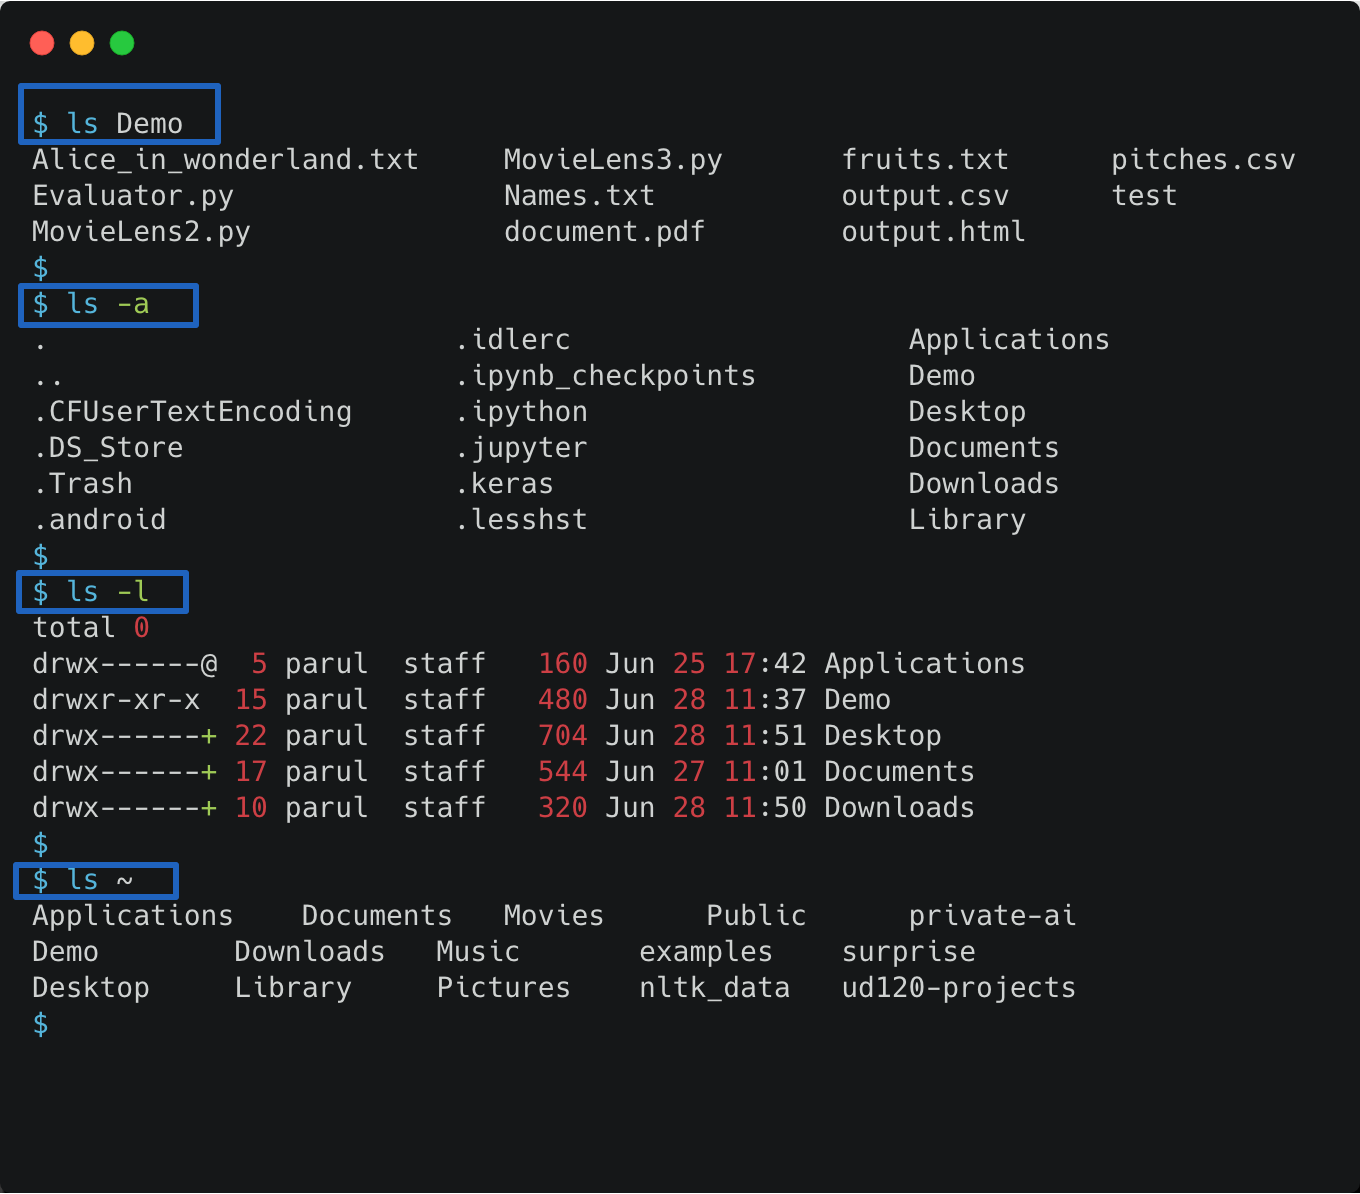Screen dimensions: 1360x1194
Task: Click the nltk_data directory name
Action: [x=714, y=988]
